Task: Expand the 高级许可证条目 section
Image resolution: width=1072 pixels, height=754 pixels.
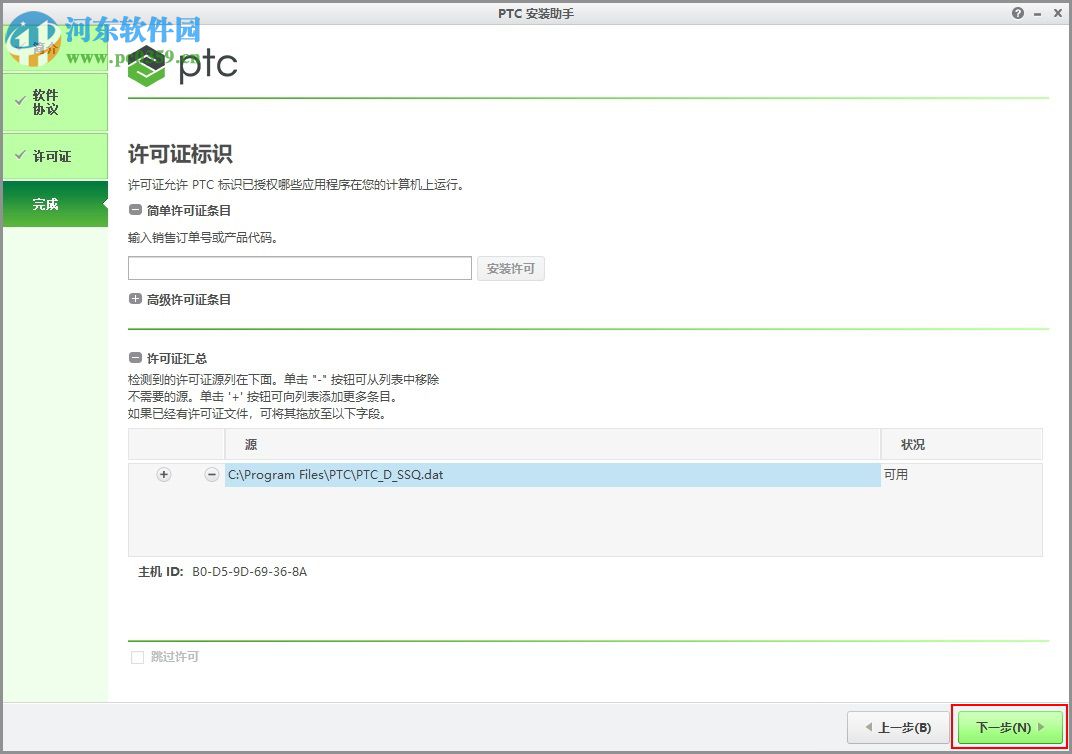Action: click(x=134, y=299)
